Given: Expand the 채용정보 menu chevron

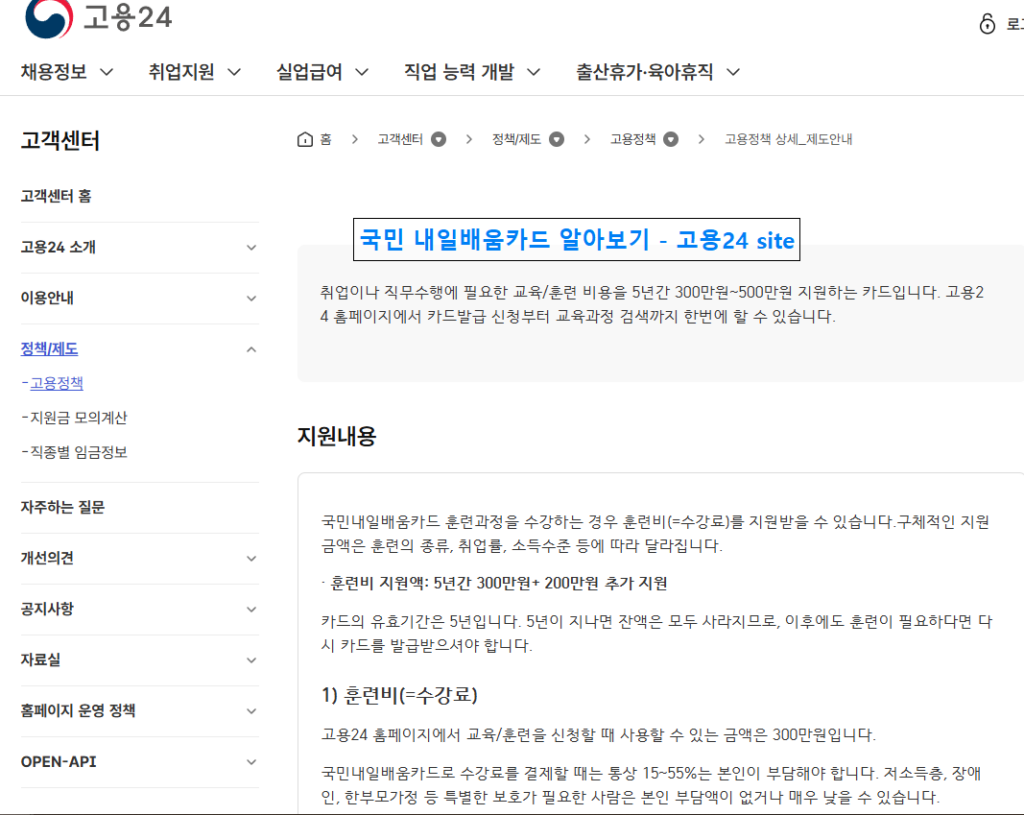Looking at the screenshot, I should (x=106, y=72).
